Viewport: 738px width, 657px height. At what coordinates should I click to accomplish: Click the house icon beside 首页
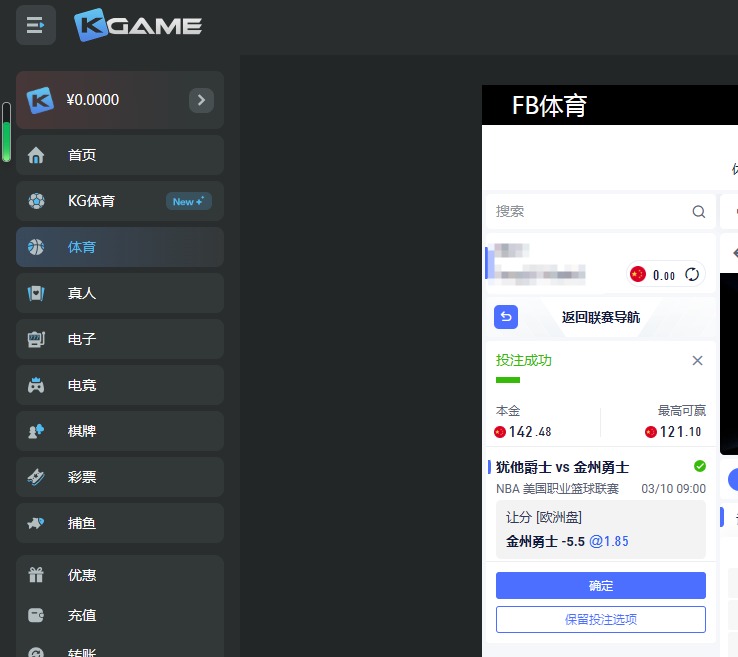pyautogui.click(x=36, y=155)
